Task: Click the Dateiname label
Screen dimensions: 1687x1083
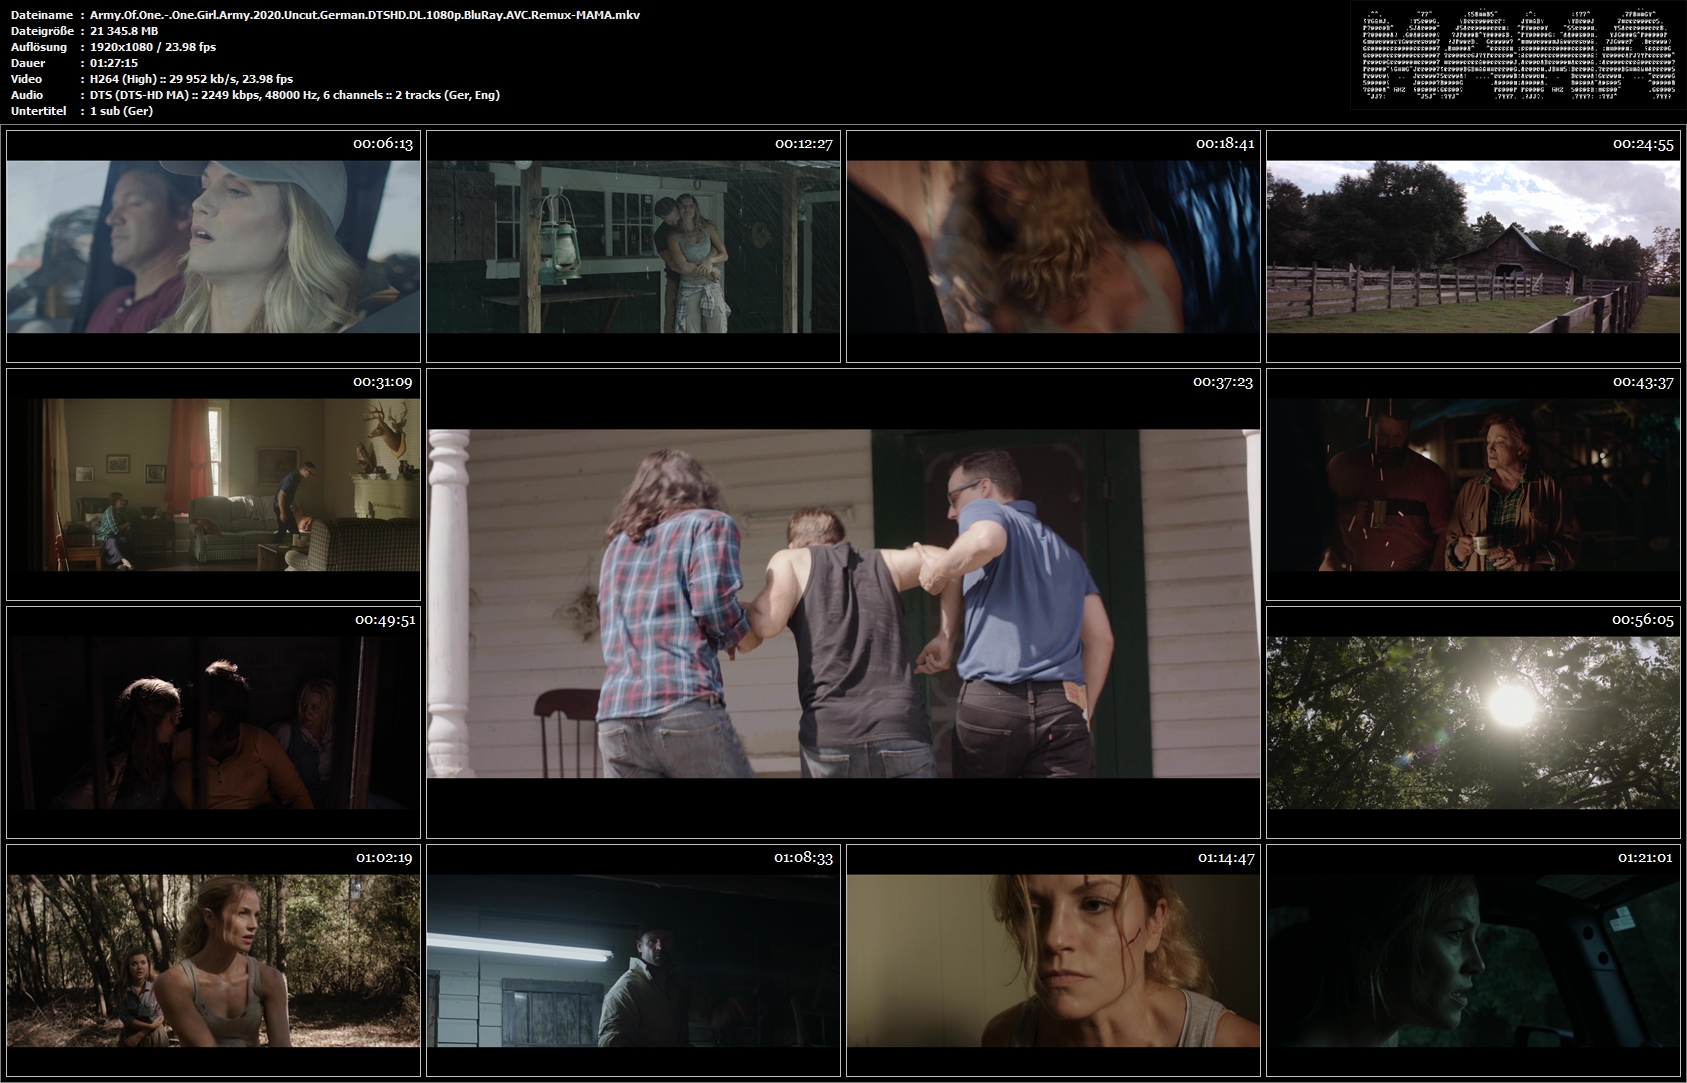Action: (41, 15)
